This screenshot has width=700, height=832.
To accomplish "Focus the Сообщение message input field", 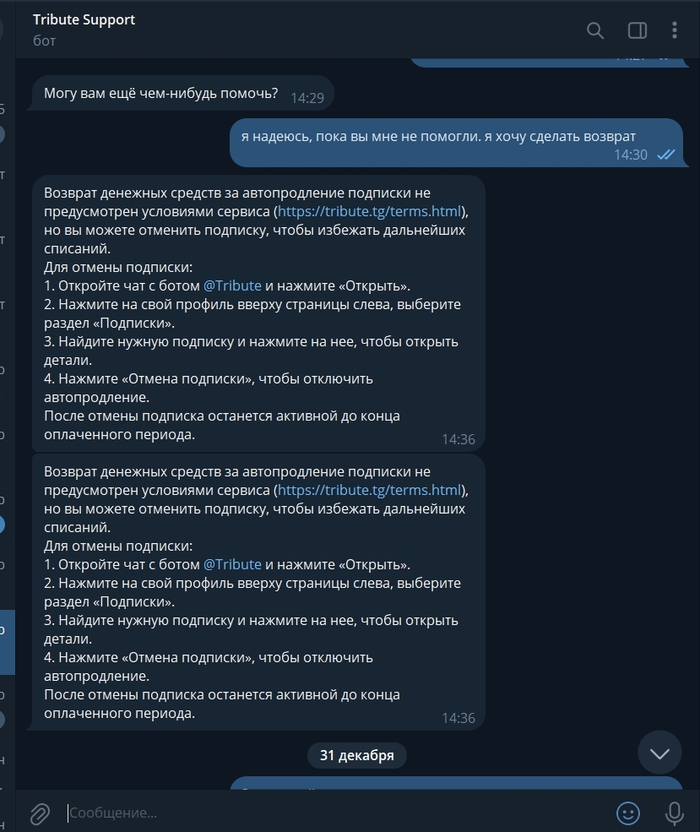I will (334, 812).
